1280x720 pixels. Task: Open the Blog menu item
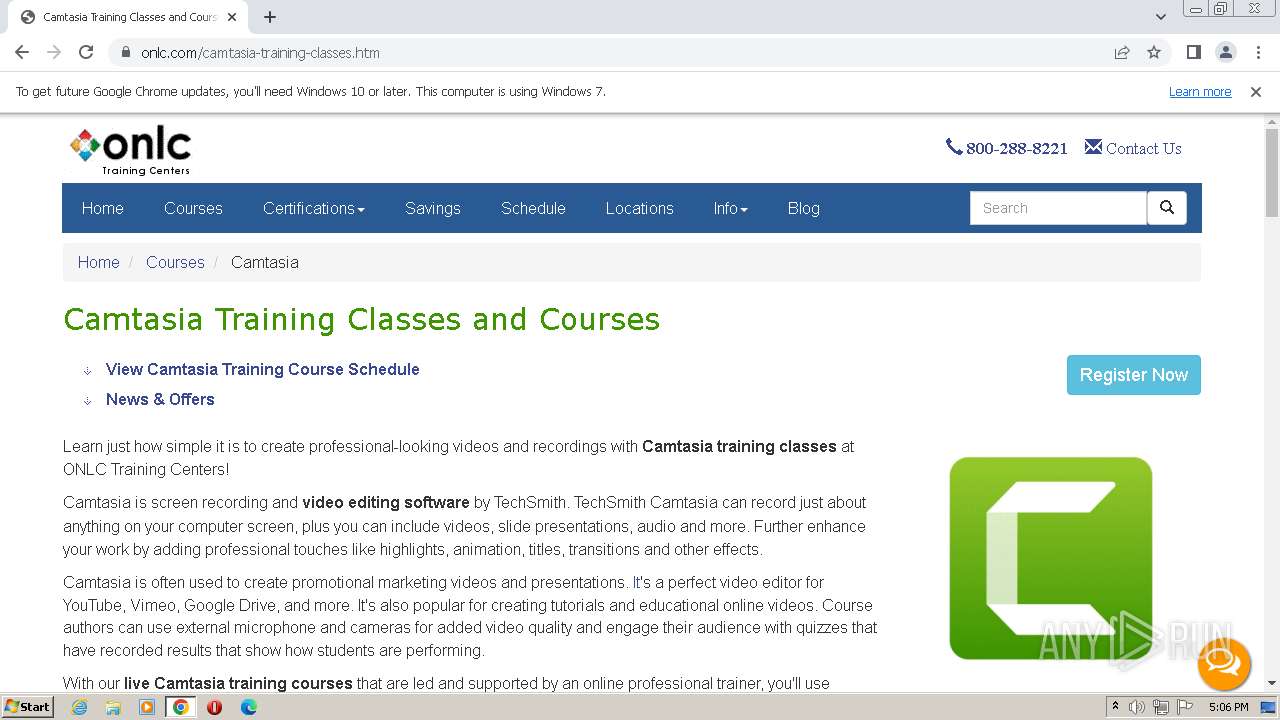pyautogui.click(x=804, y=208)
